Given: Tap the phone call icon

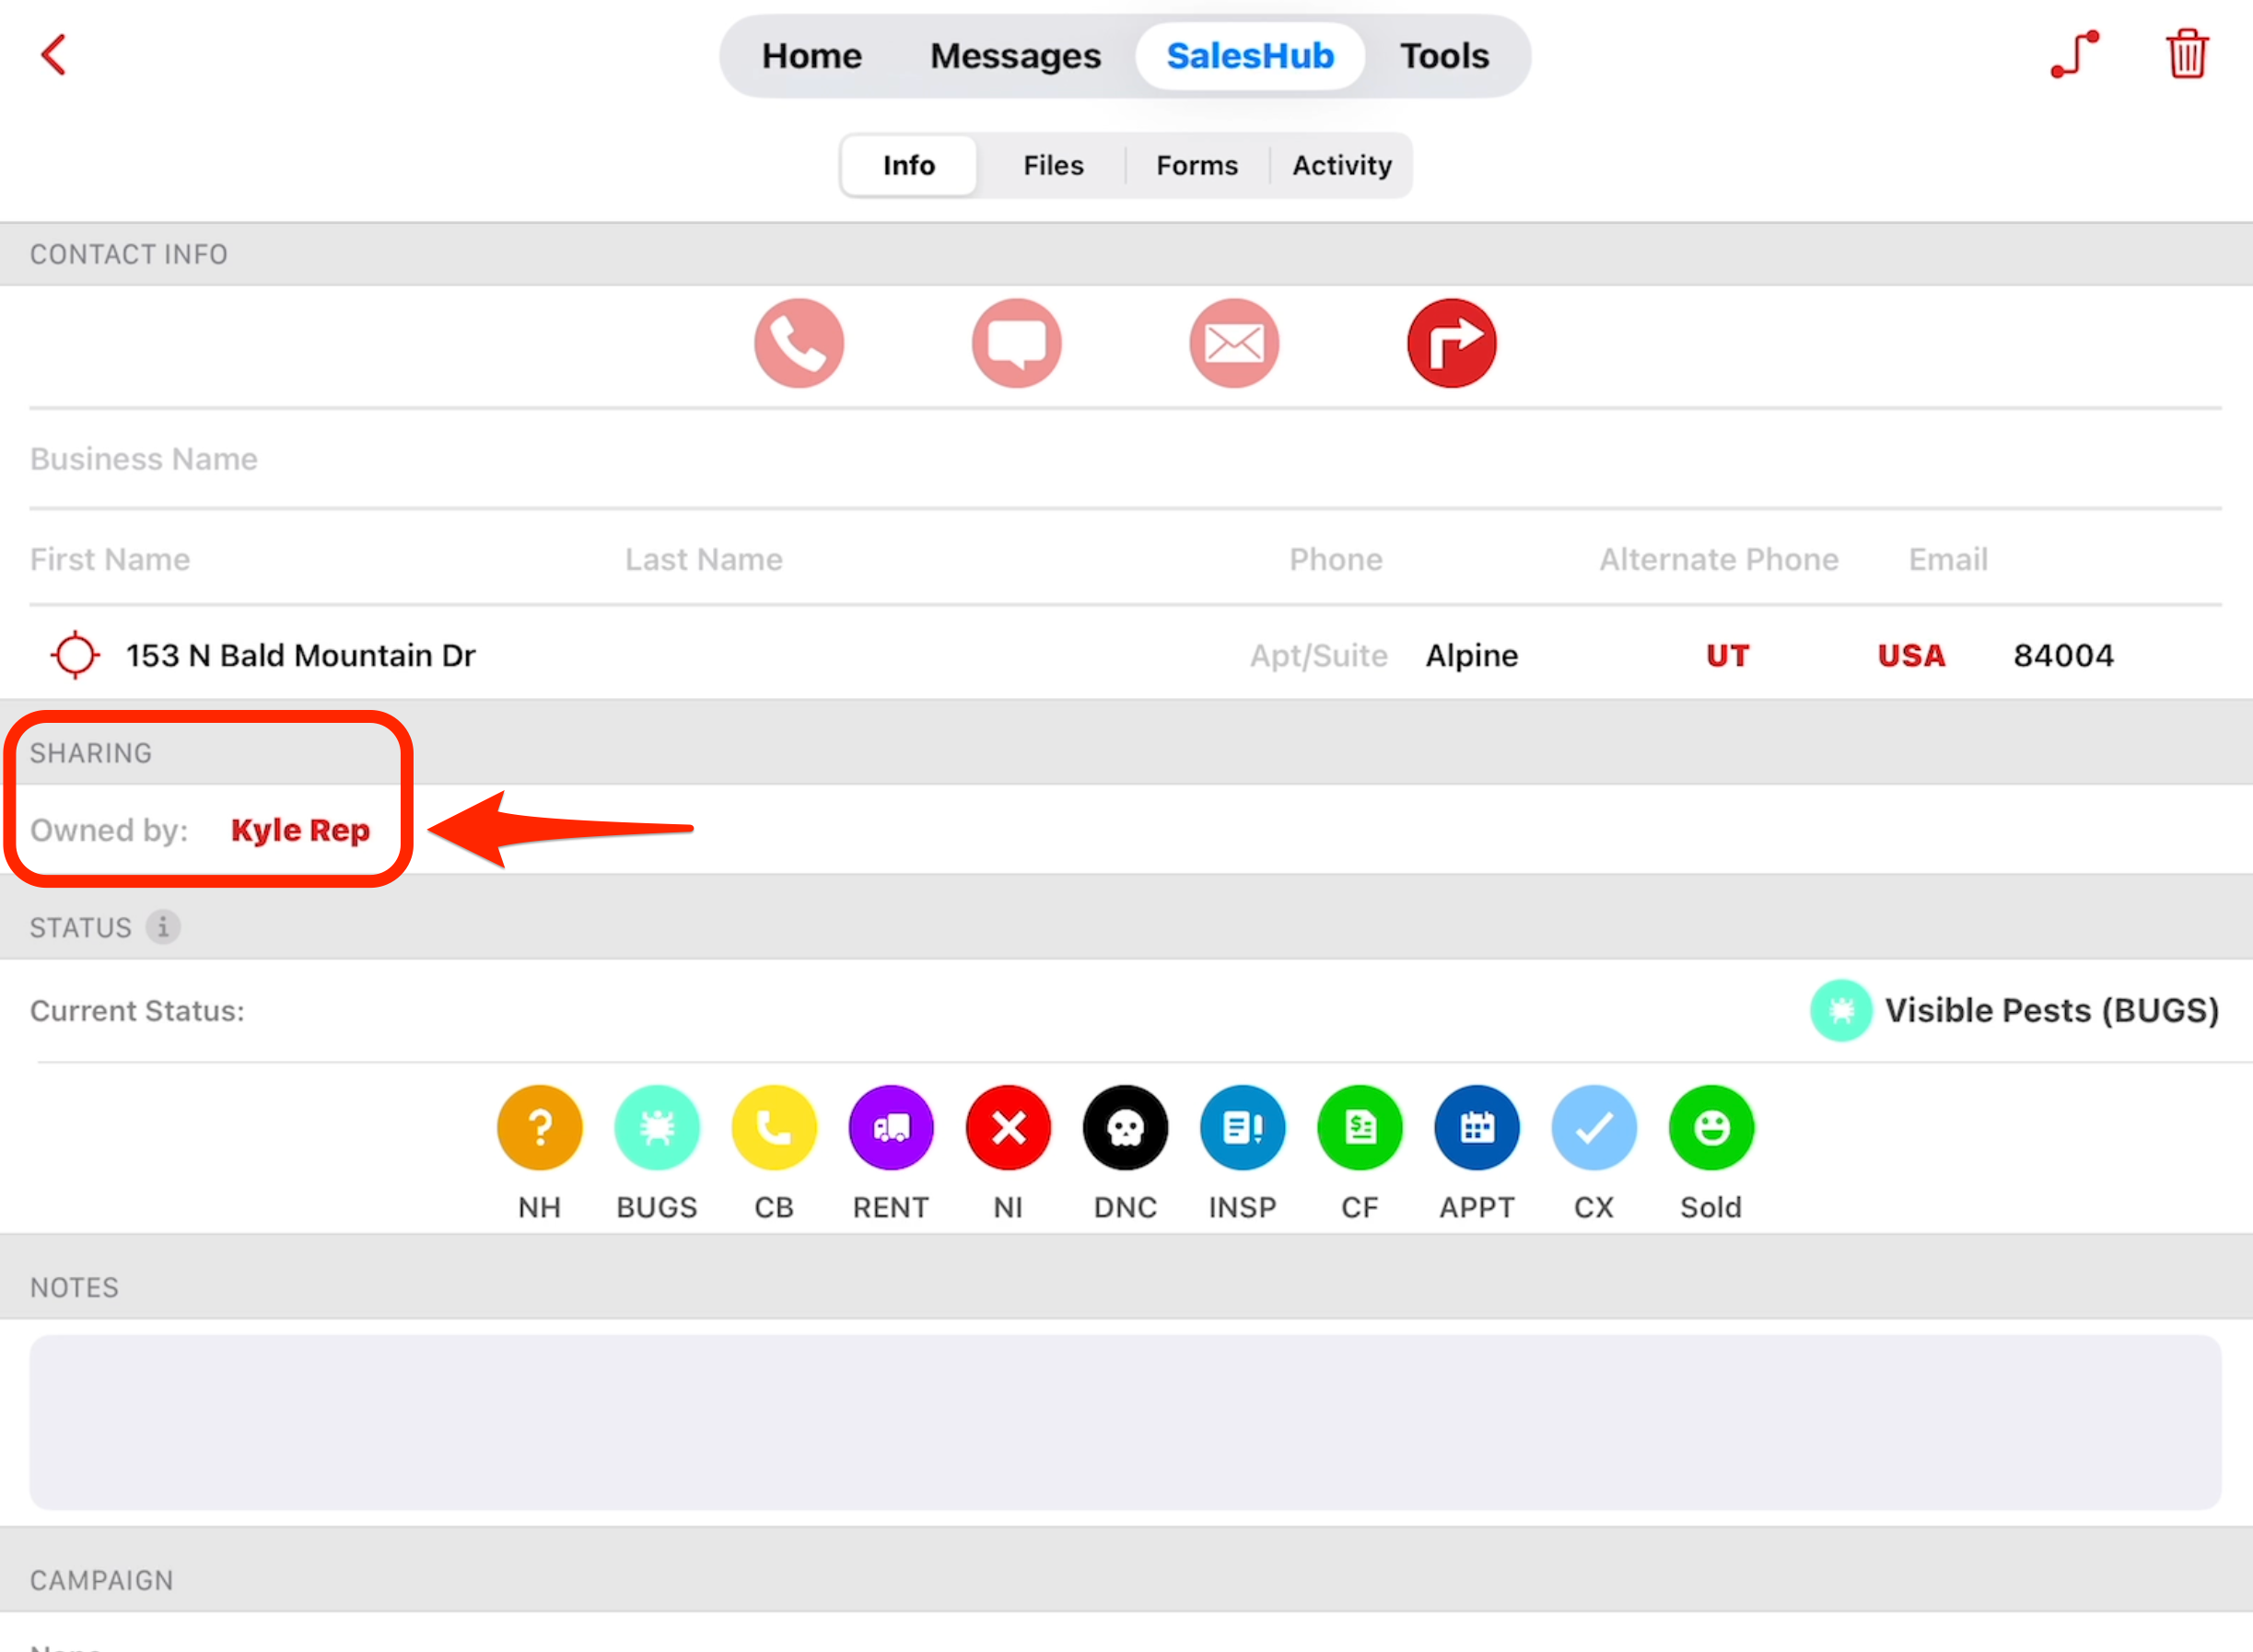Looking at the screenshot, I should (x=799, y=343).
